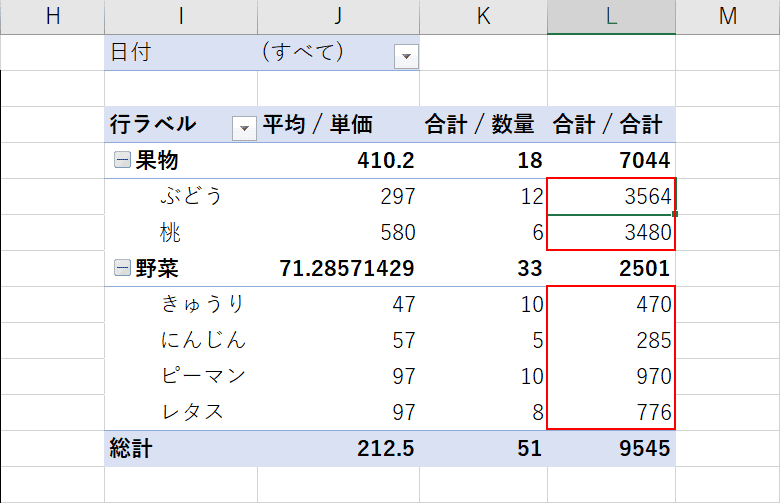Click the 970 cell for ピーマン

pyautogui.click(x=611, y=376)
